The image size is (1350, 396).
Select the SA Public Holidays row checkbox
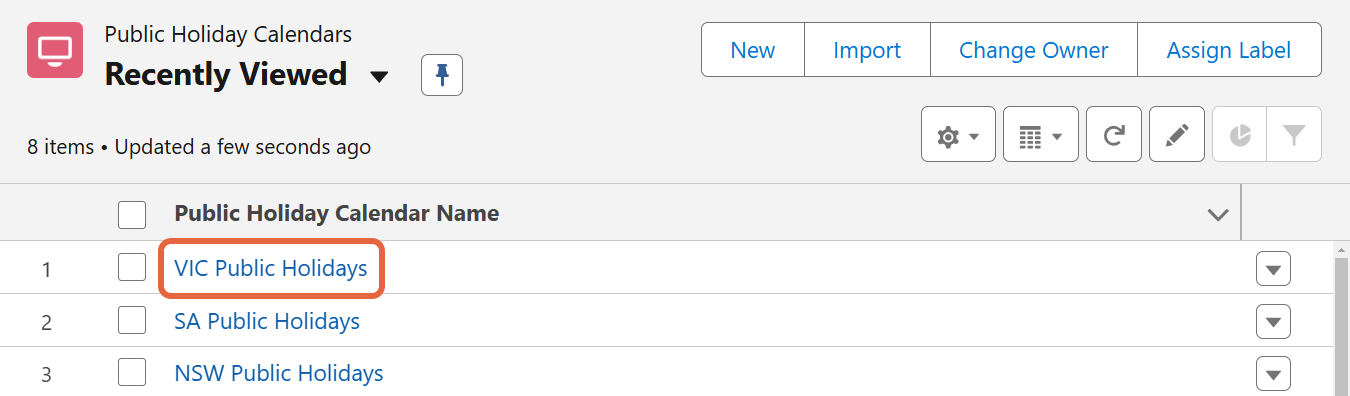[x=132, y=321]
